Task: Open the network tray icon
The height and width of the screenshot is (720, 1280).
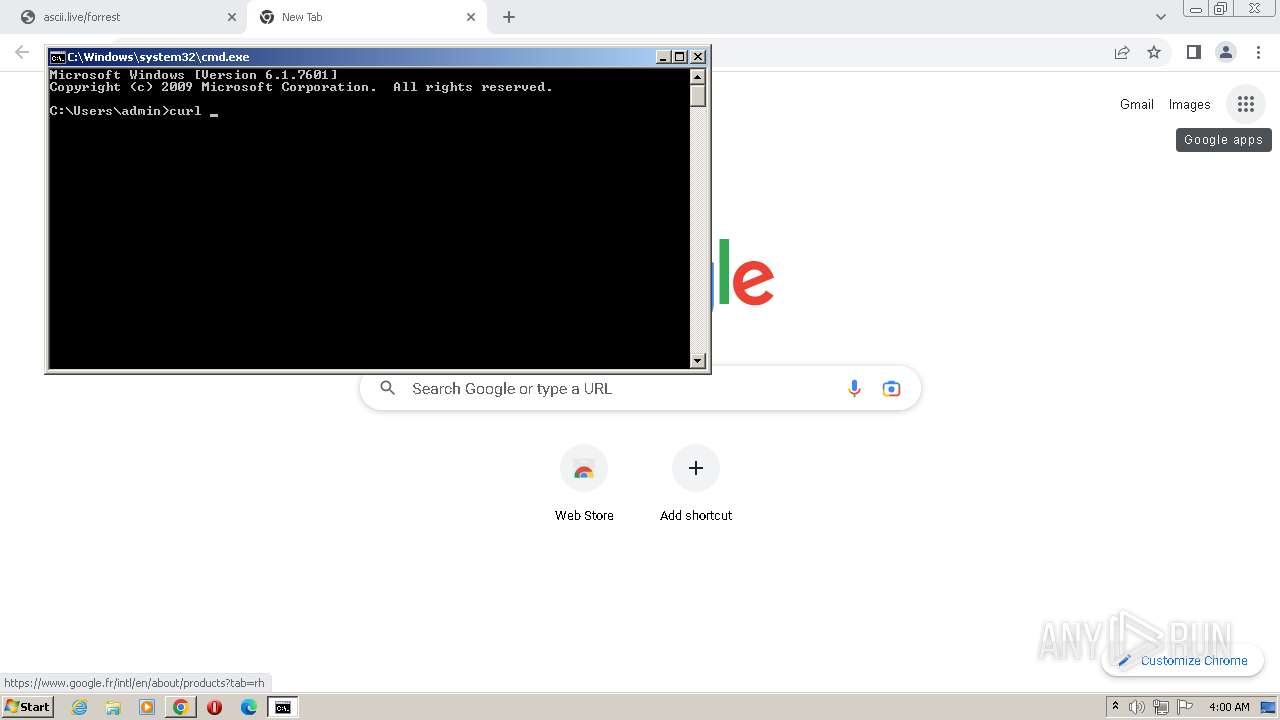Action: click(1160, 707)
